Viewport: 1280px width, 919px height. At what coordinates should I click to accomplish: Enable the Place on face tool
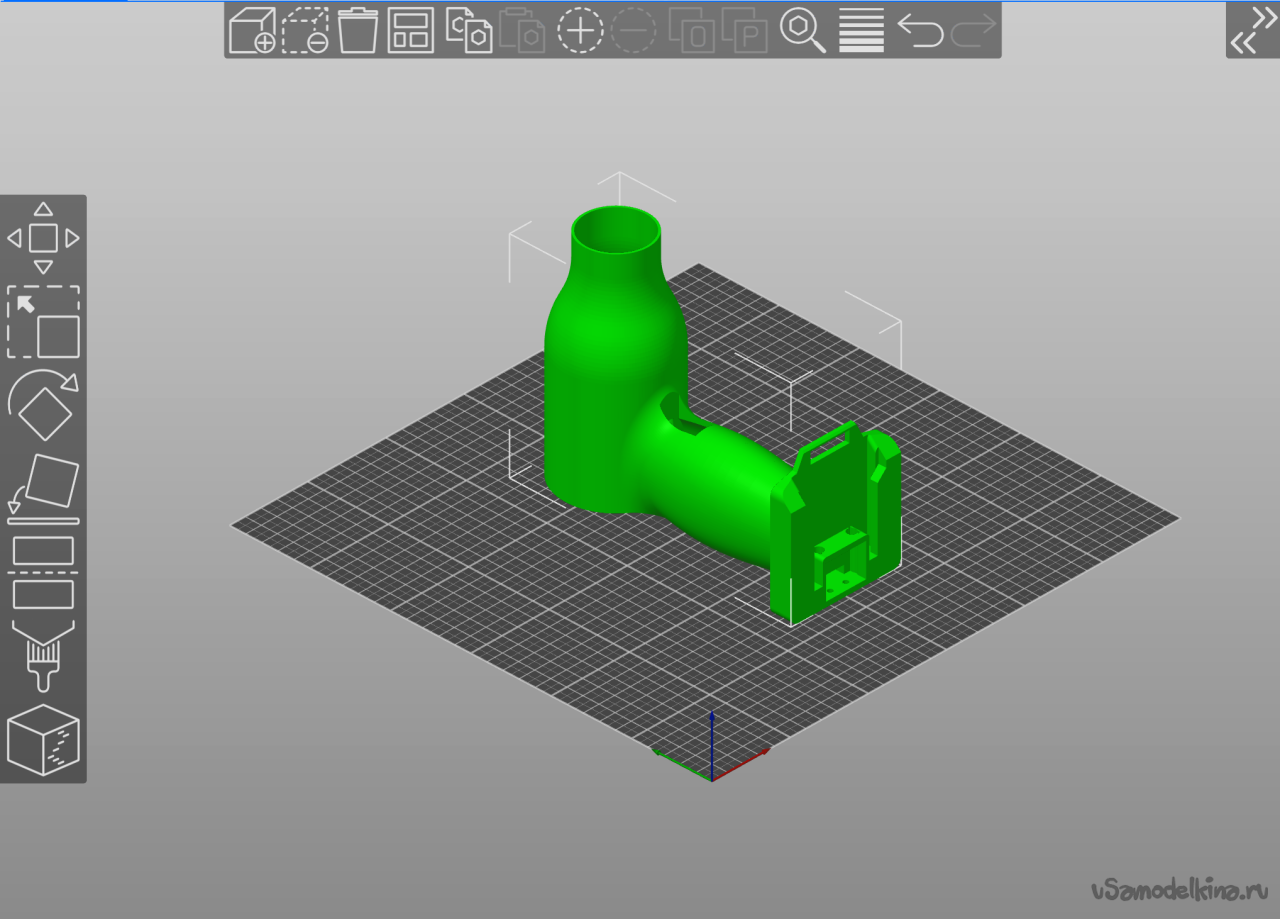(x=43, y=489)
